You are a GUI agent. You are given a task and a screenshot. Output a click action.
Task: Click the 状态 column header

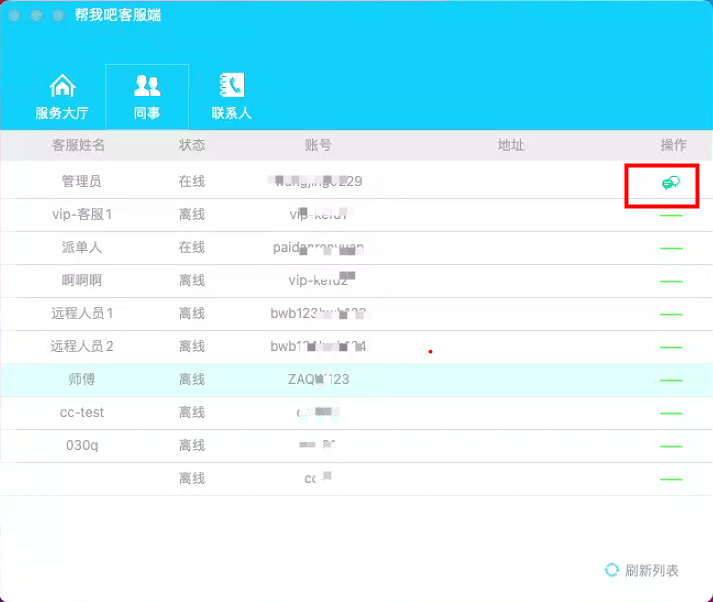click(191, 145)
